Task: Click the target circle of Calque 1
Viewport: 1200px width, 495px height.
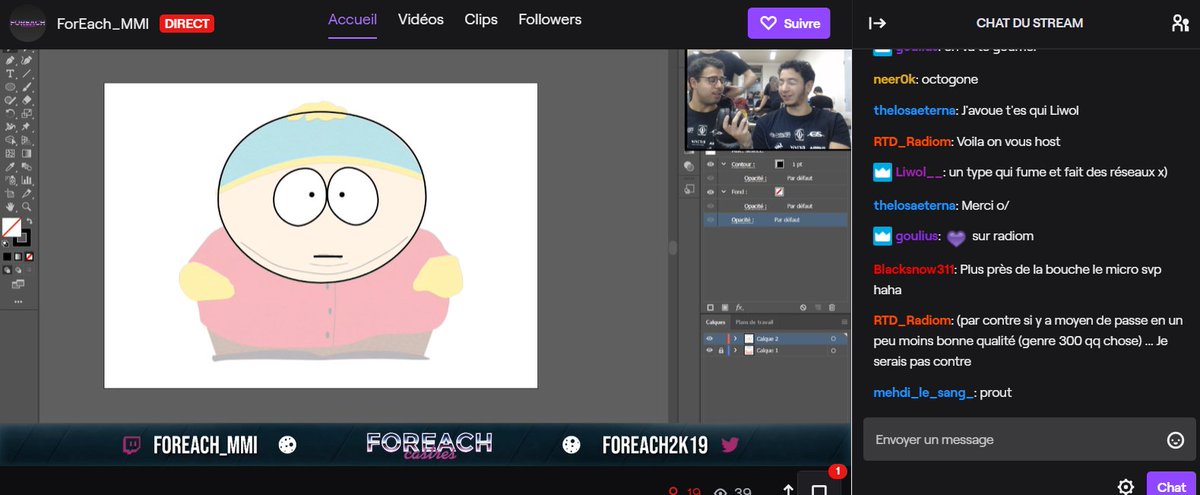Action: coord(833,350)
